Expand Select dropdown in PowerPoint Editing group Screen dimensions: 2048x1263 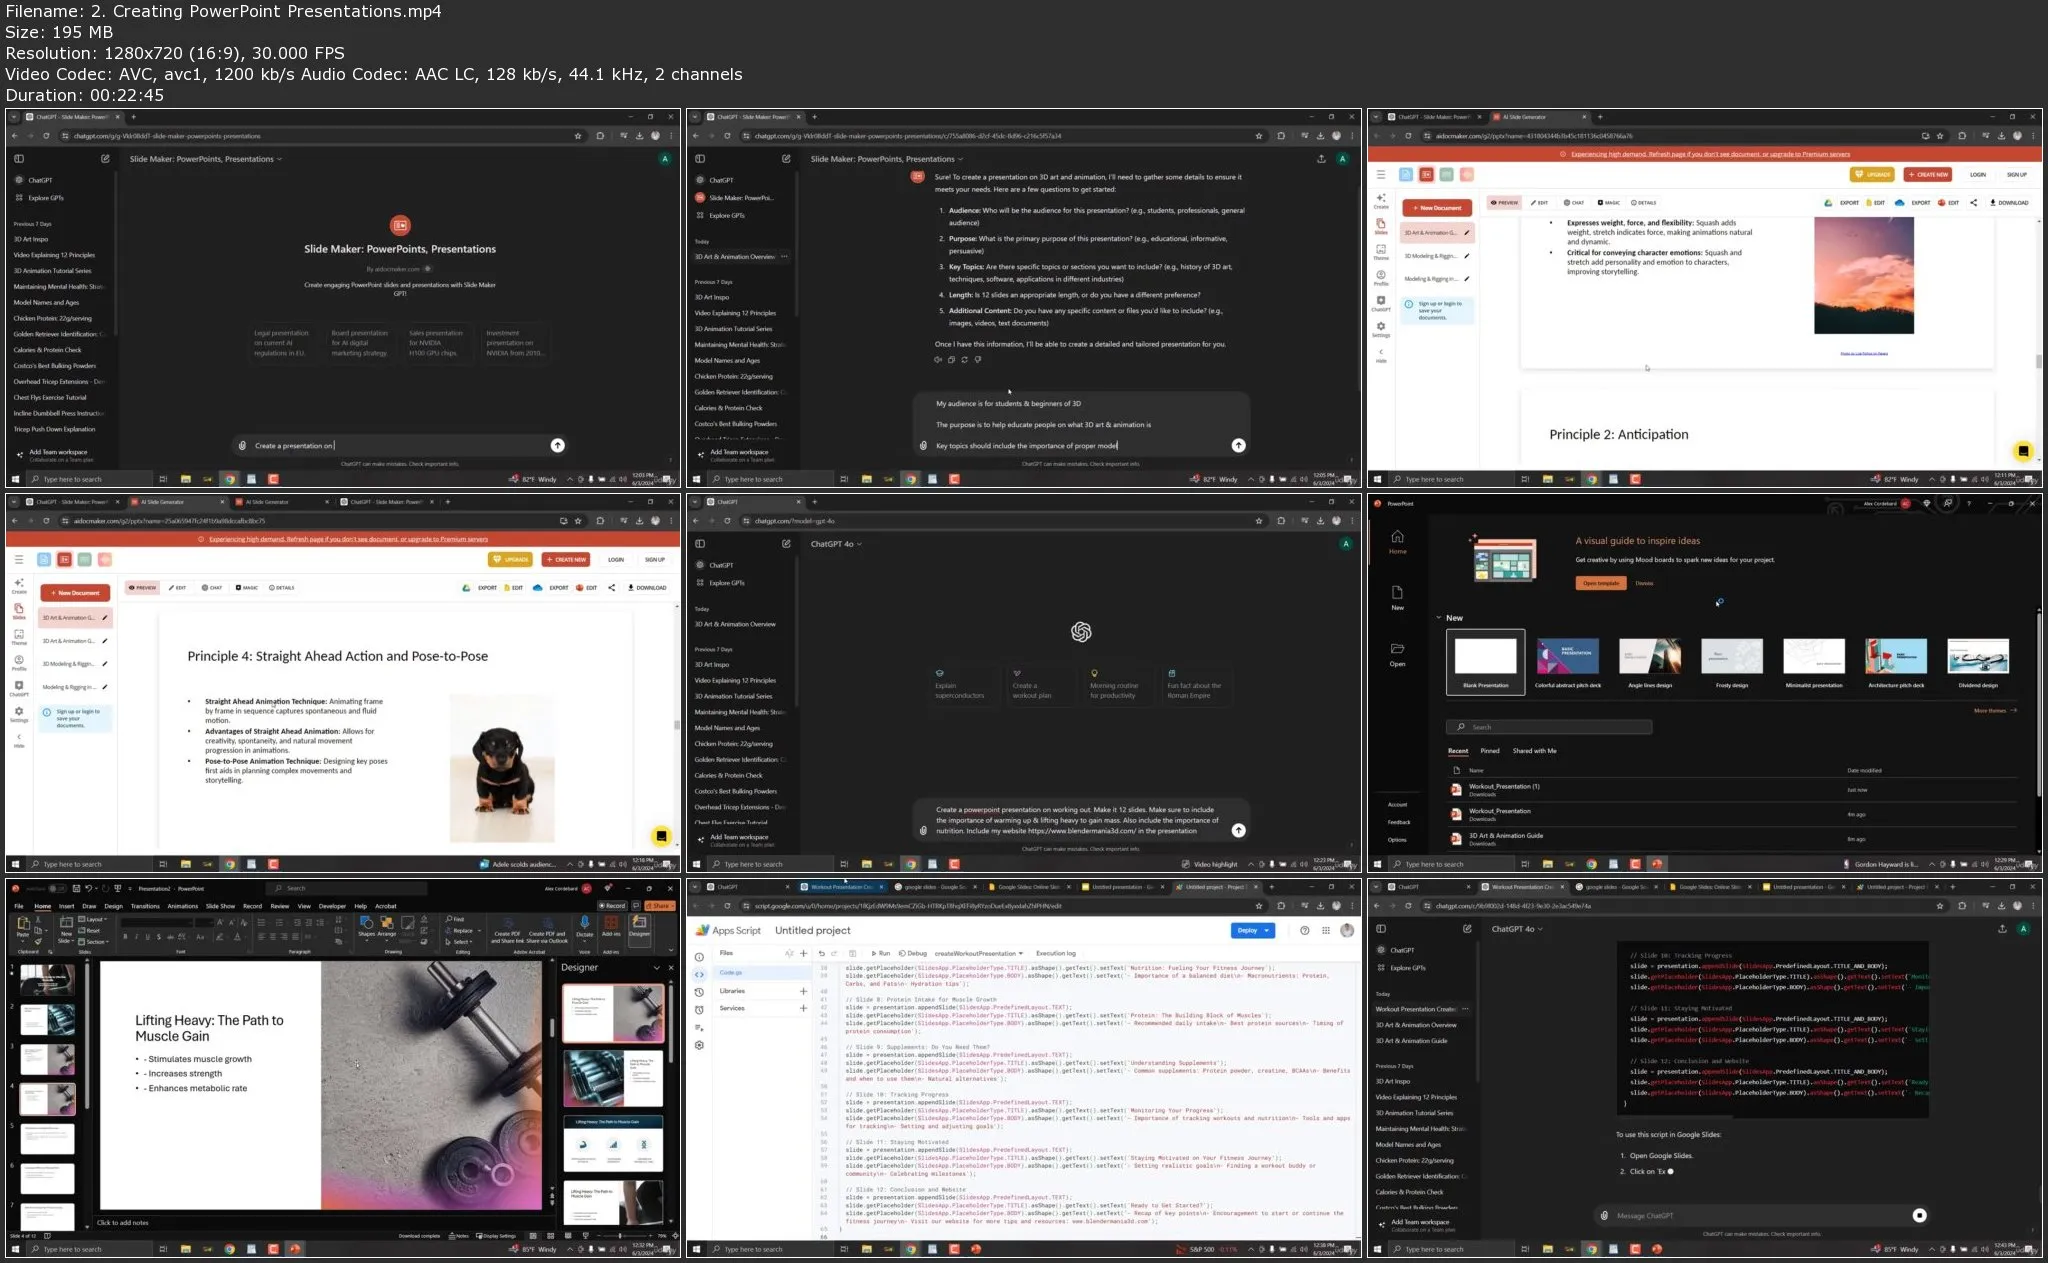pyautogui.click(x=460, y=941)
